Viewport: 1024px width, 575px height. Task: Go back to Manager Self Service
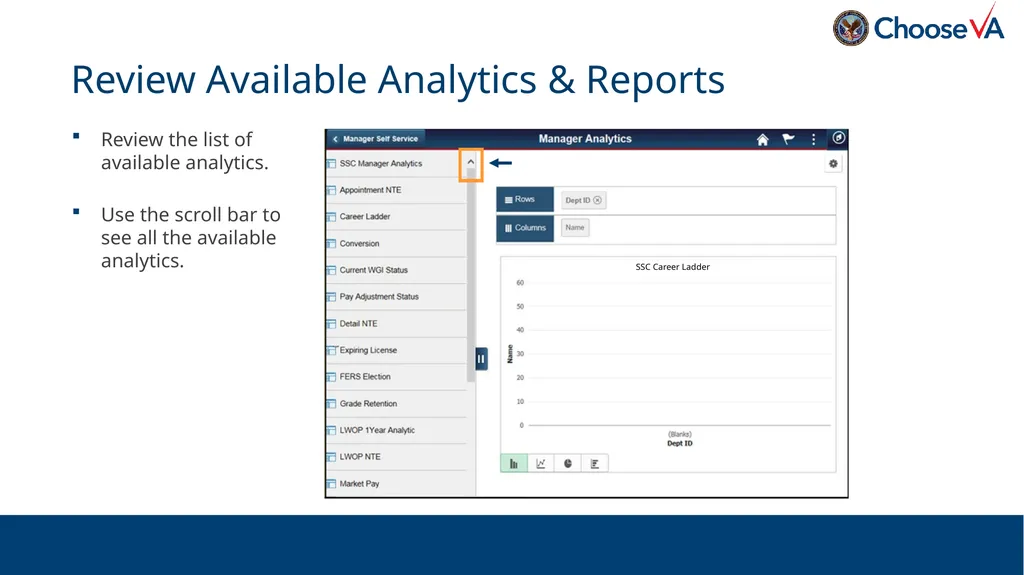376,139
